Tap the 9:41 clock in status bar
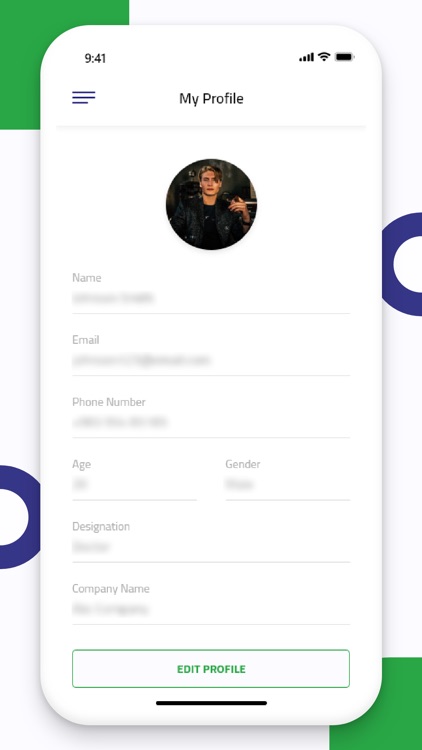422x750 pixels. tap(95, 58)
